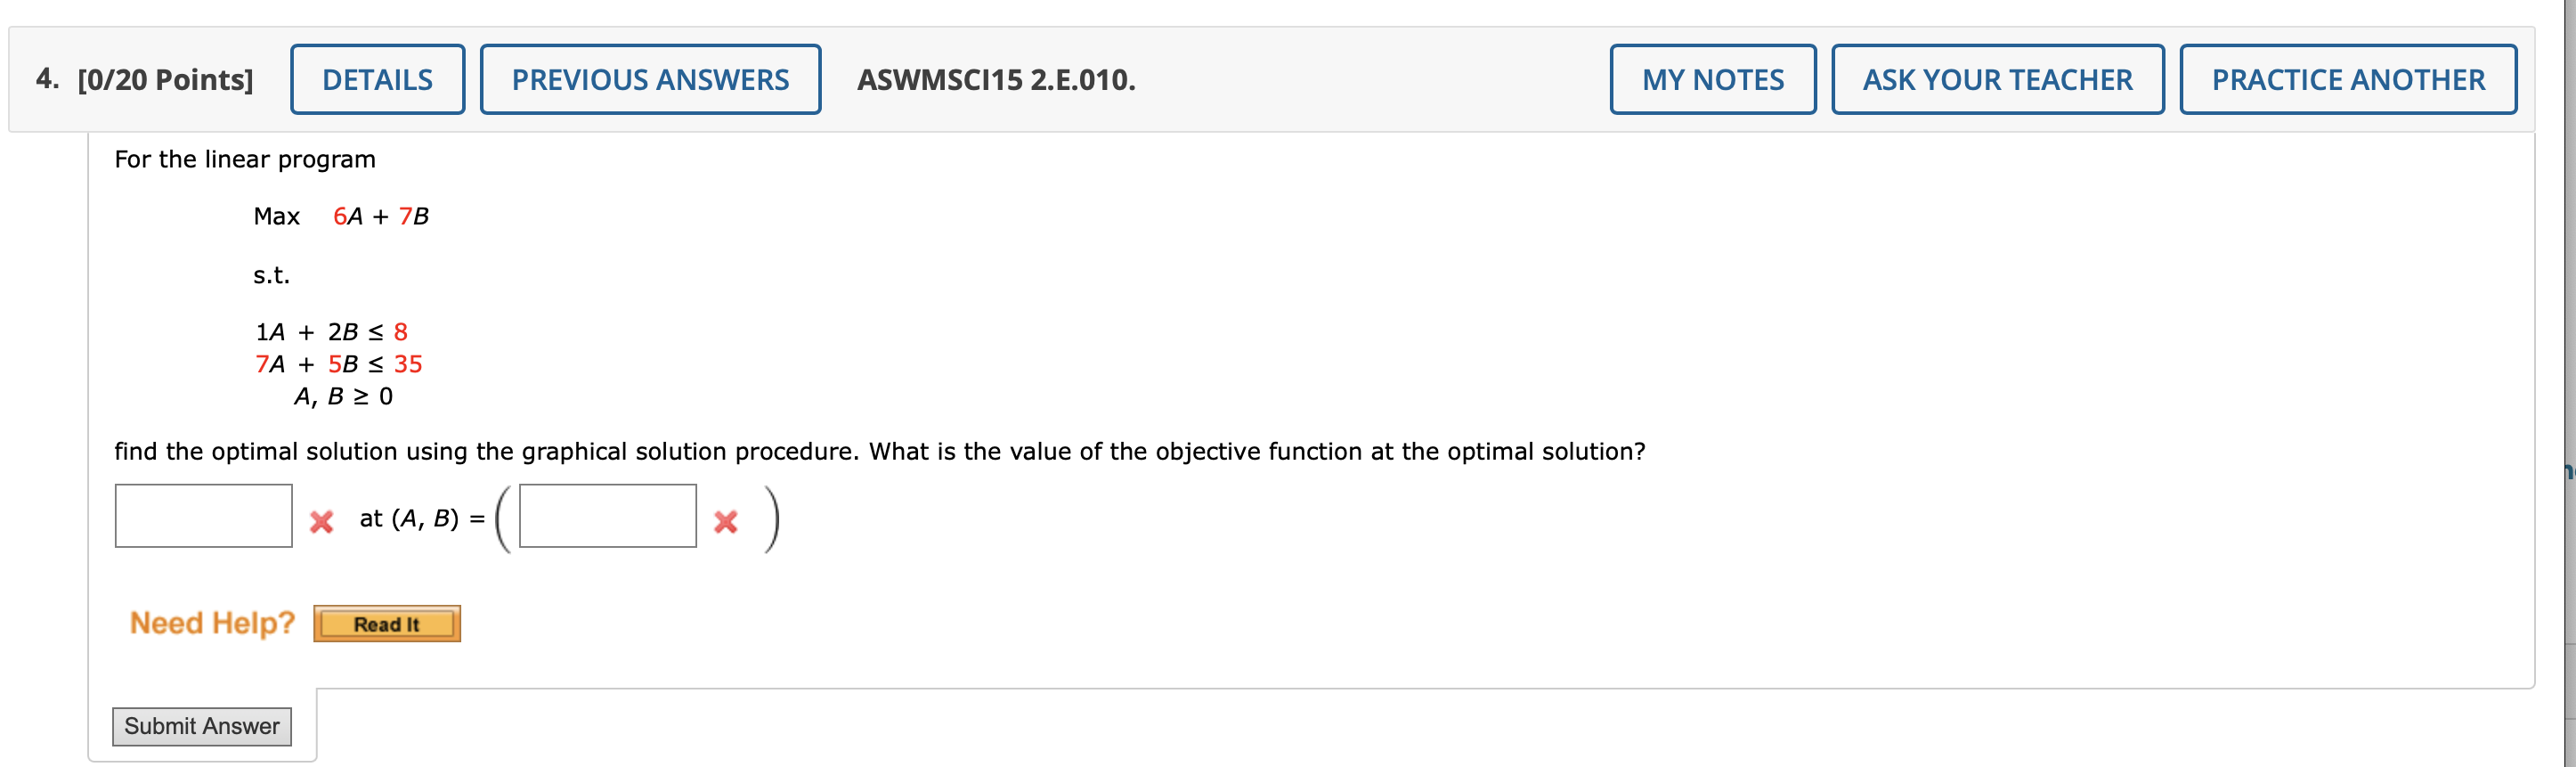Viewport: 2576px width, 767px height.
Task: Click the objective function value input box
Action: (x=203, y=518)
